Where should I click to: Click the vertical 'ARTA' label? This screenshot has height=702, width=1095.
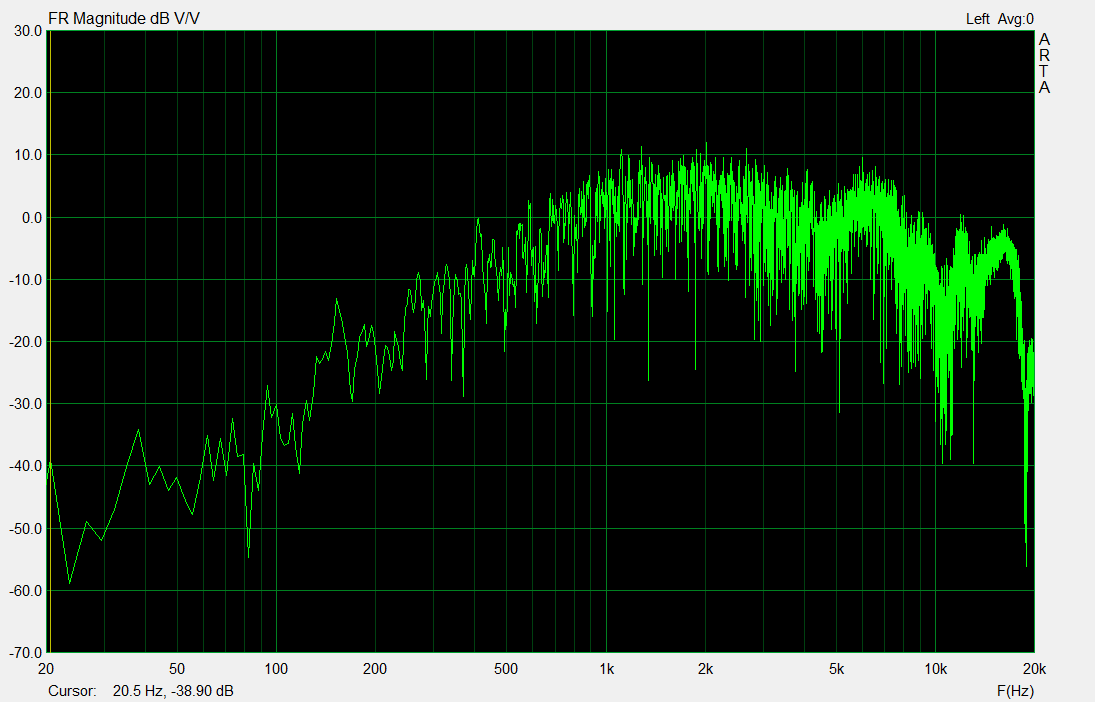click(x=1044, y=64)
